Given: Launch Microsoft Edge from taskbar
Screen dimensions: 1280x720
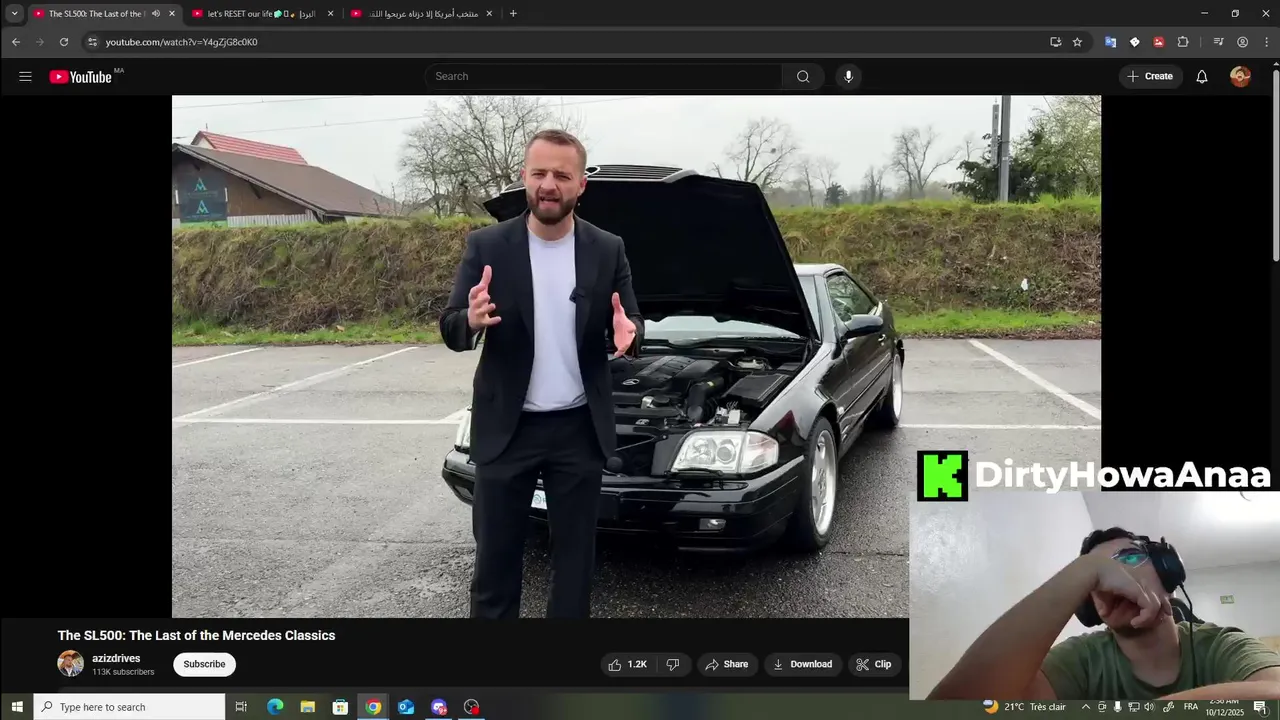Looking at the screenshot, I should coord(275,707).
